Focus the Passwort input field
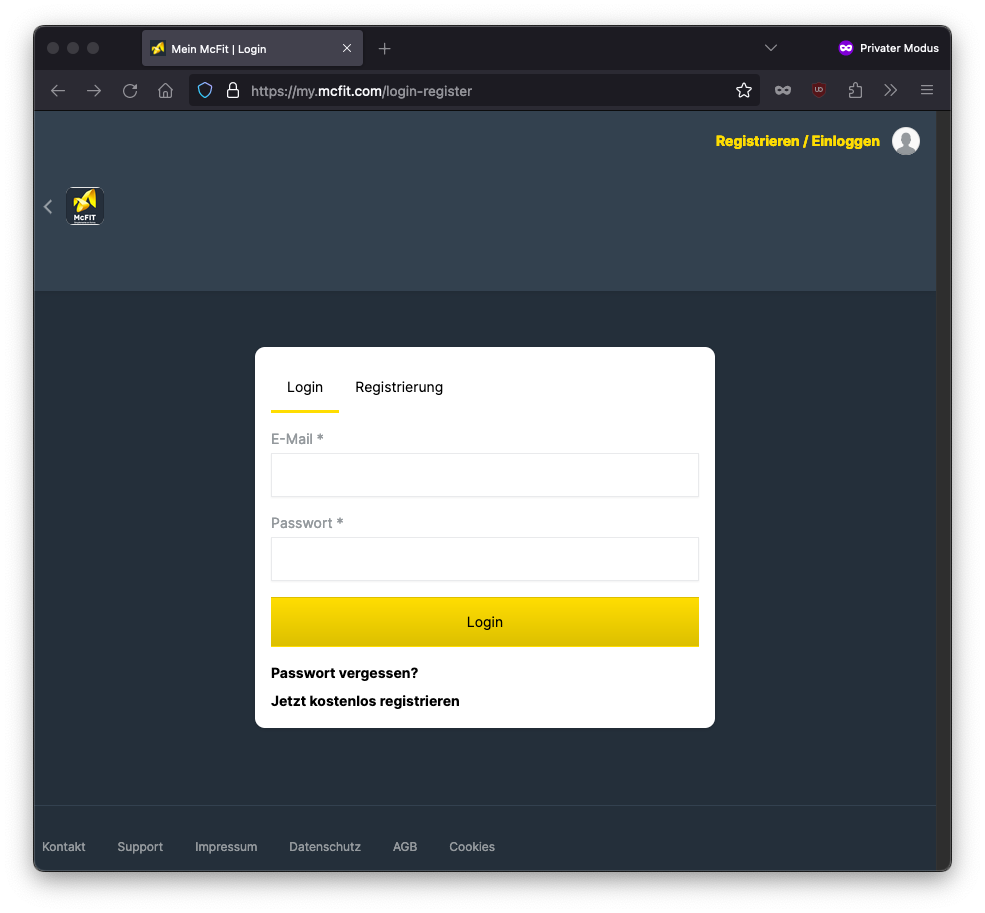 pos(484,559)
